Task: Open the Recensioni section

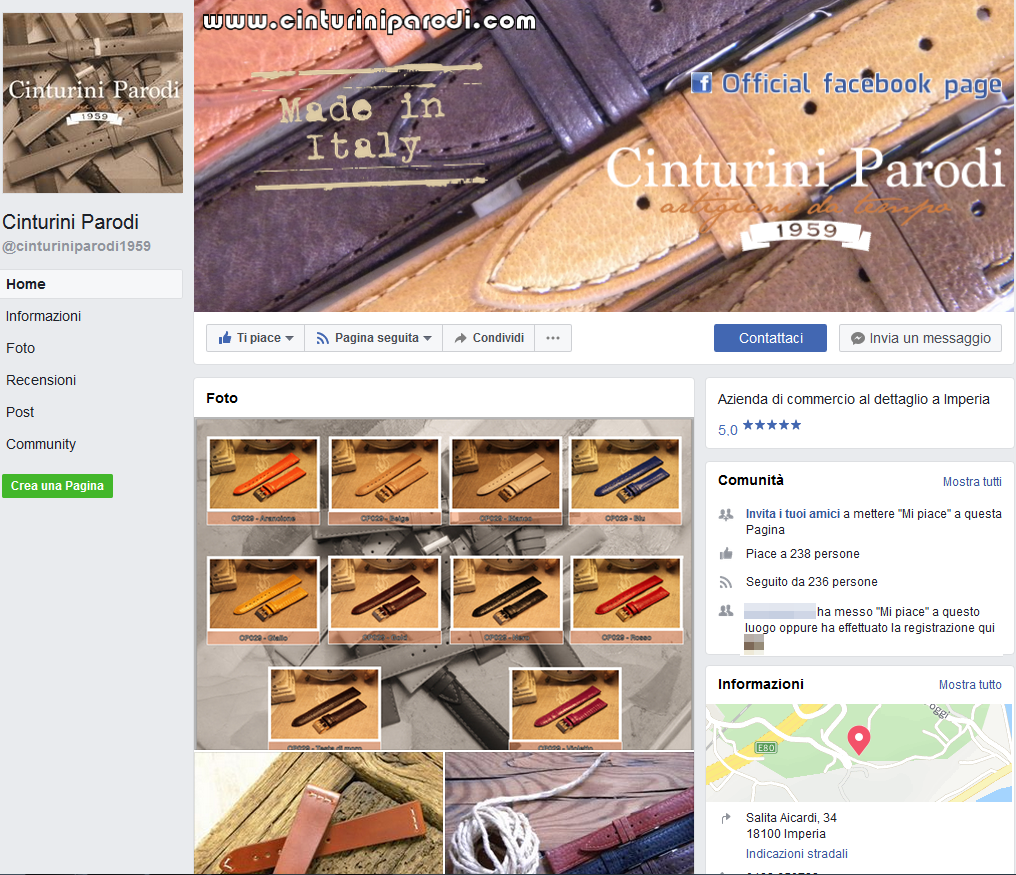Action: coord(41,380)
